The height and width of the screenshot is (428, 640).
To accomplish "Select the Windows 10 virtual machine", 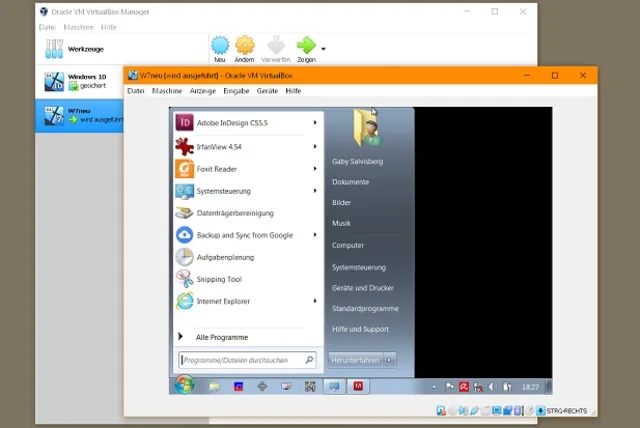I will [78, 82].
